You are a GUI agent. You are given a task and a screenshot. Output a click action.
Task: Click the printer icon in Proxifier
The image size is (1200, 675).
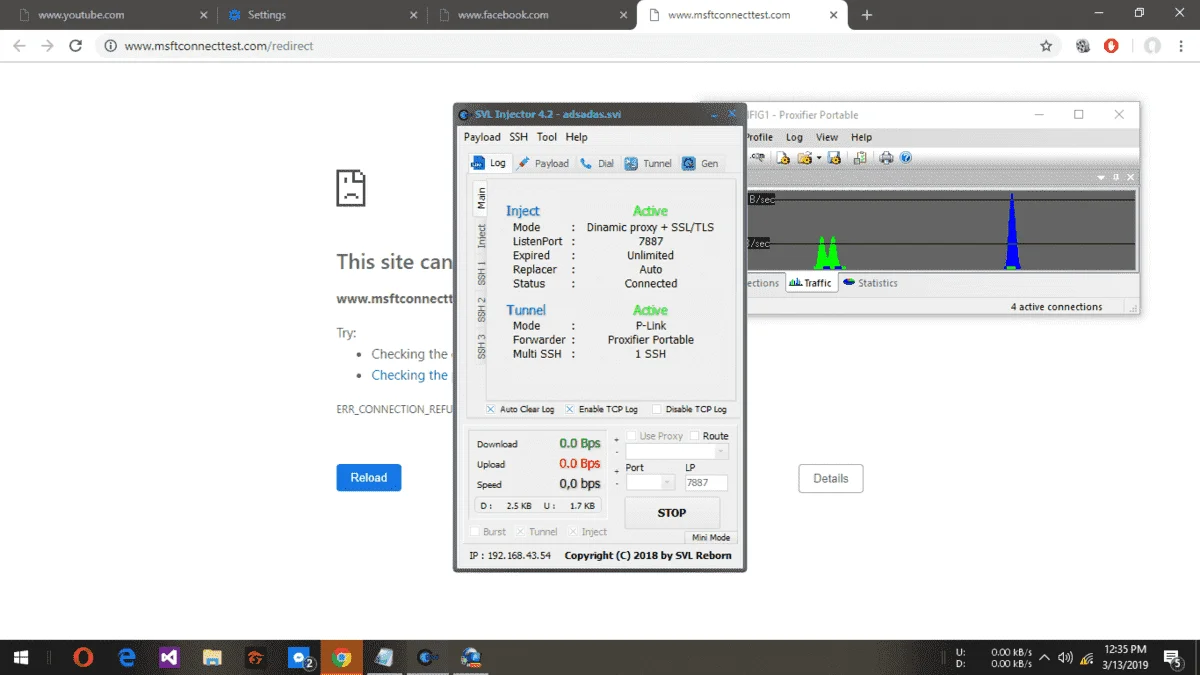click(x=886, y=158)
